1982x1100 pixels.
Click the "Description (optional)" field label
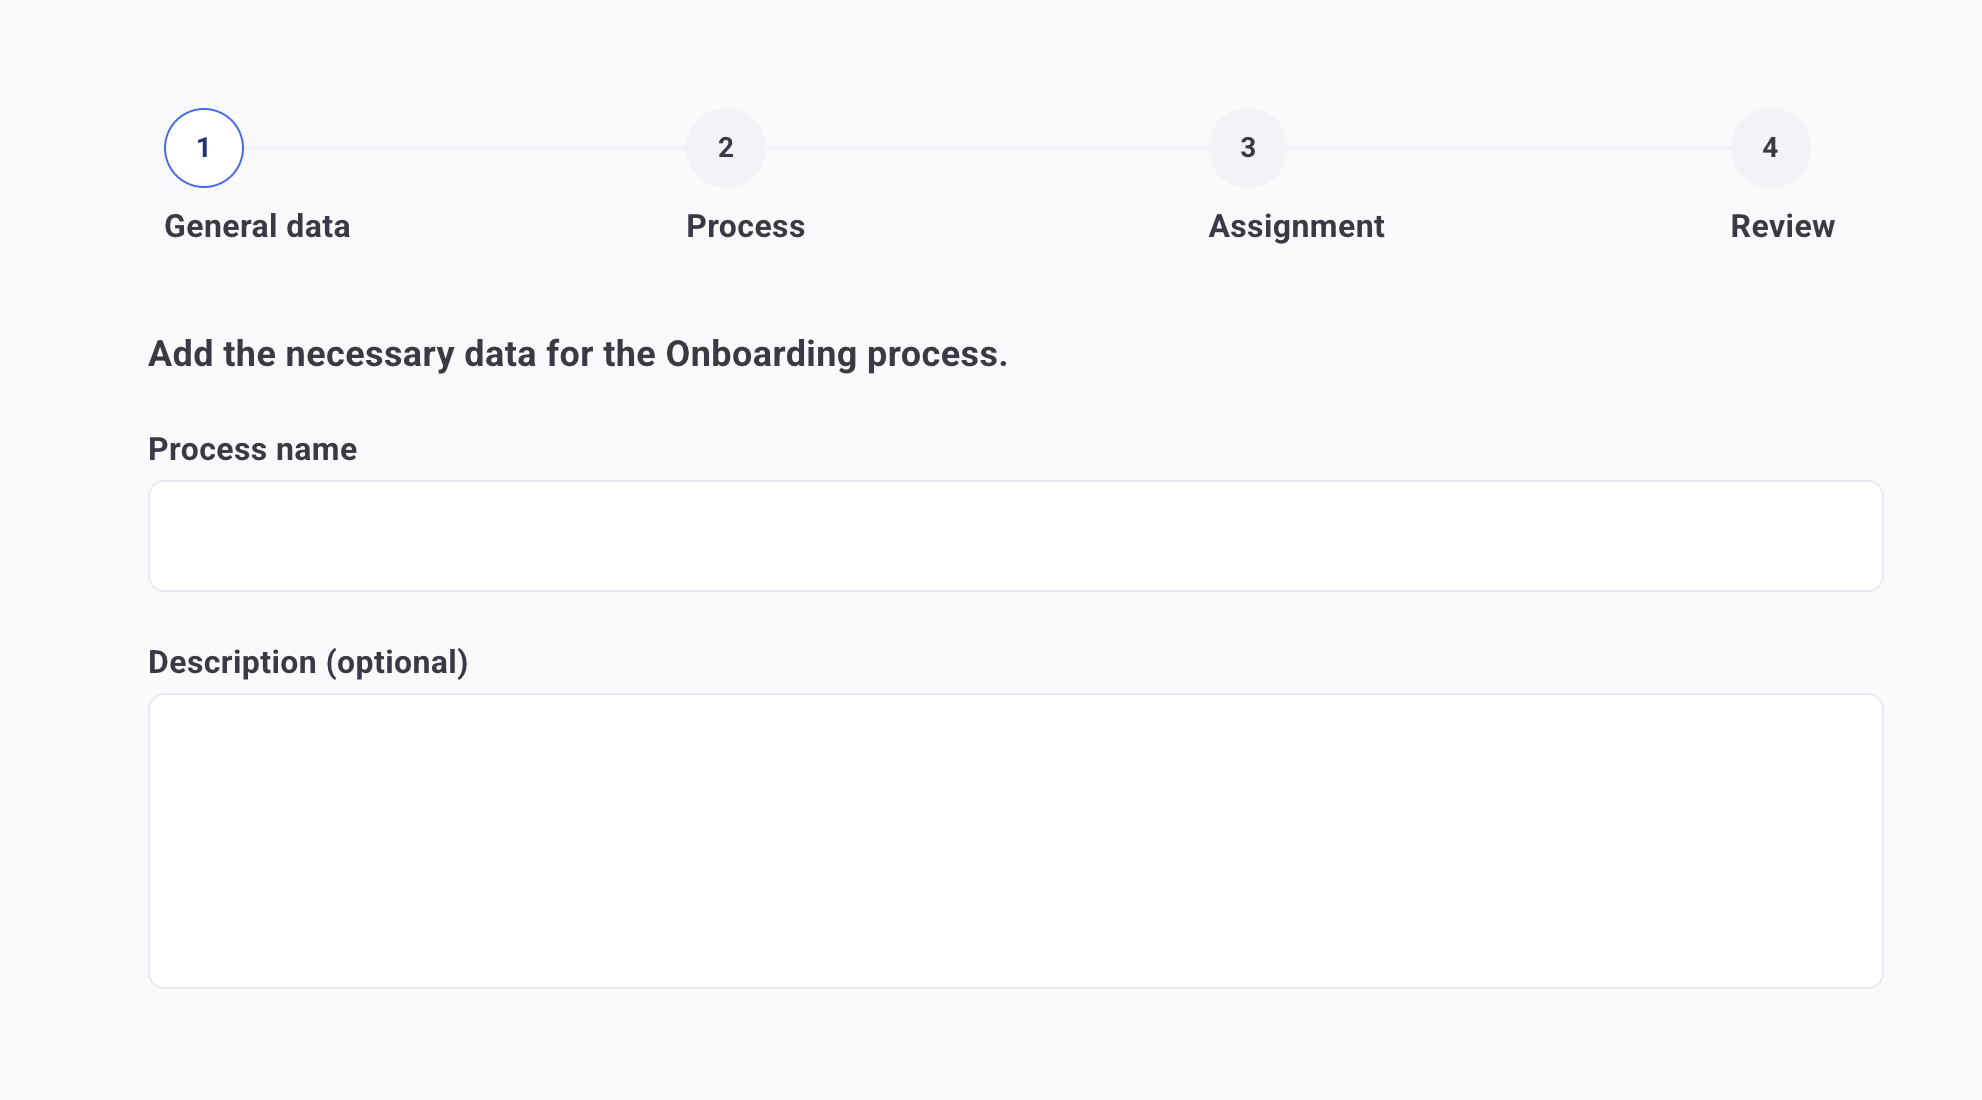coord(308,663)
